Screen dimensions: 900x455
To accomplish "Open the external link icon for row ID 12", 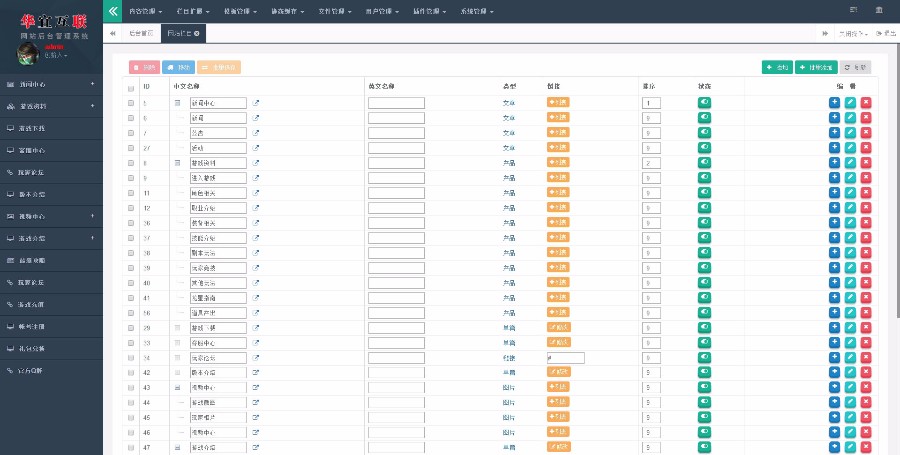I will 255,208.
